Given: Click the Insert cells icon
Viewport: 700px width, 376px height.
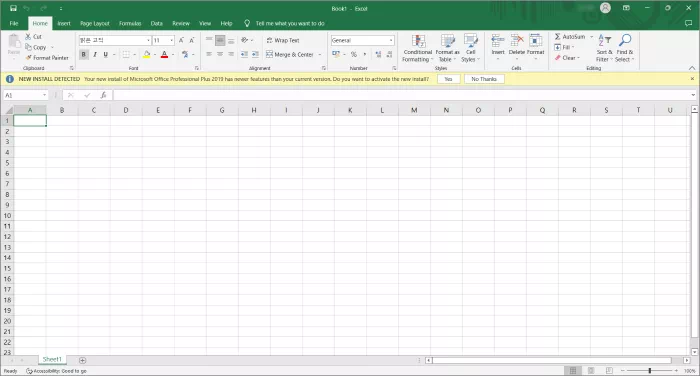Looking at the screenshot, I should [x=498, y=41].
